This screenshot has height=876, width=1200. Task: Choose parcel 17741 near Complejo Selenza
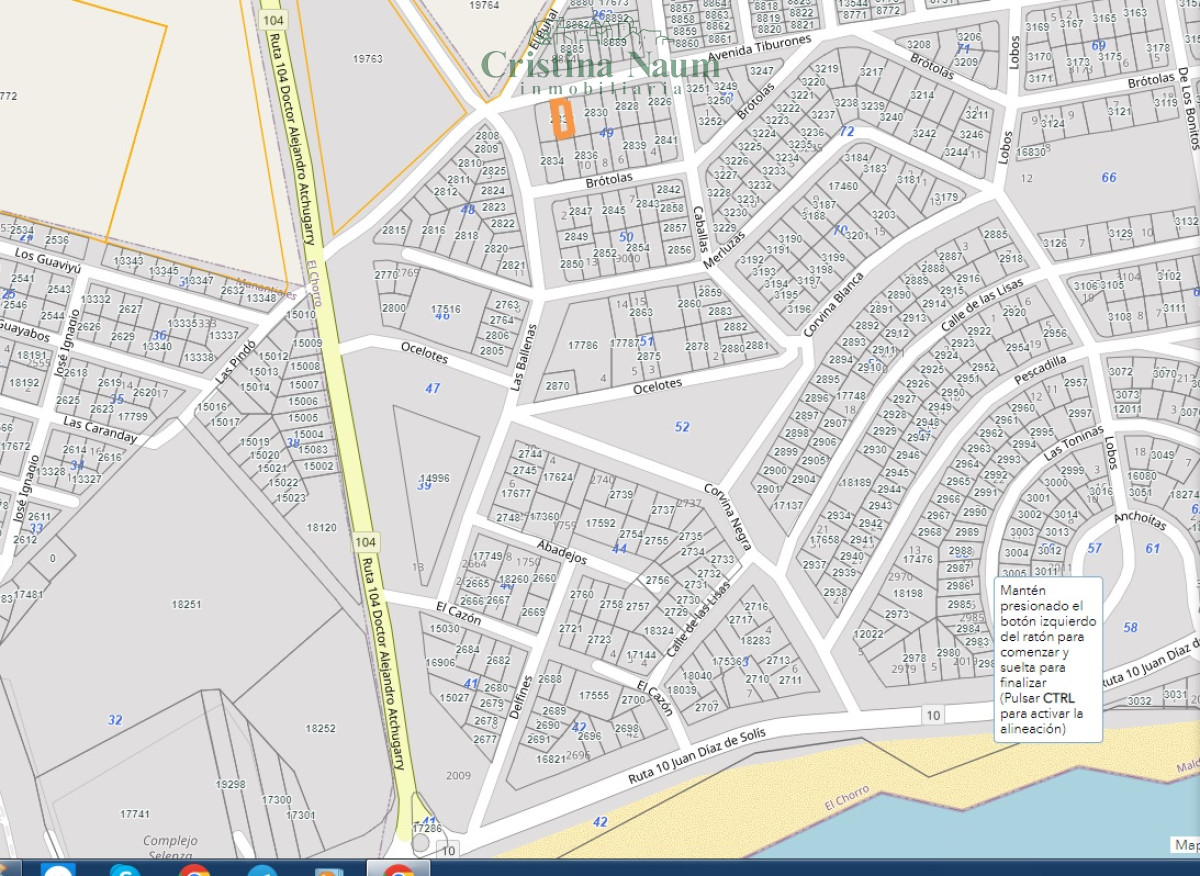(x=135, y=815)
